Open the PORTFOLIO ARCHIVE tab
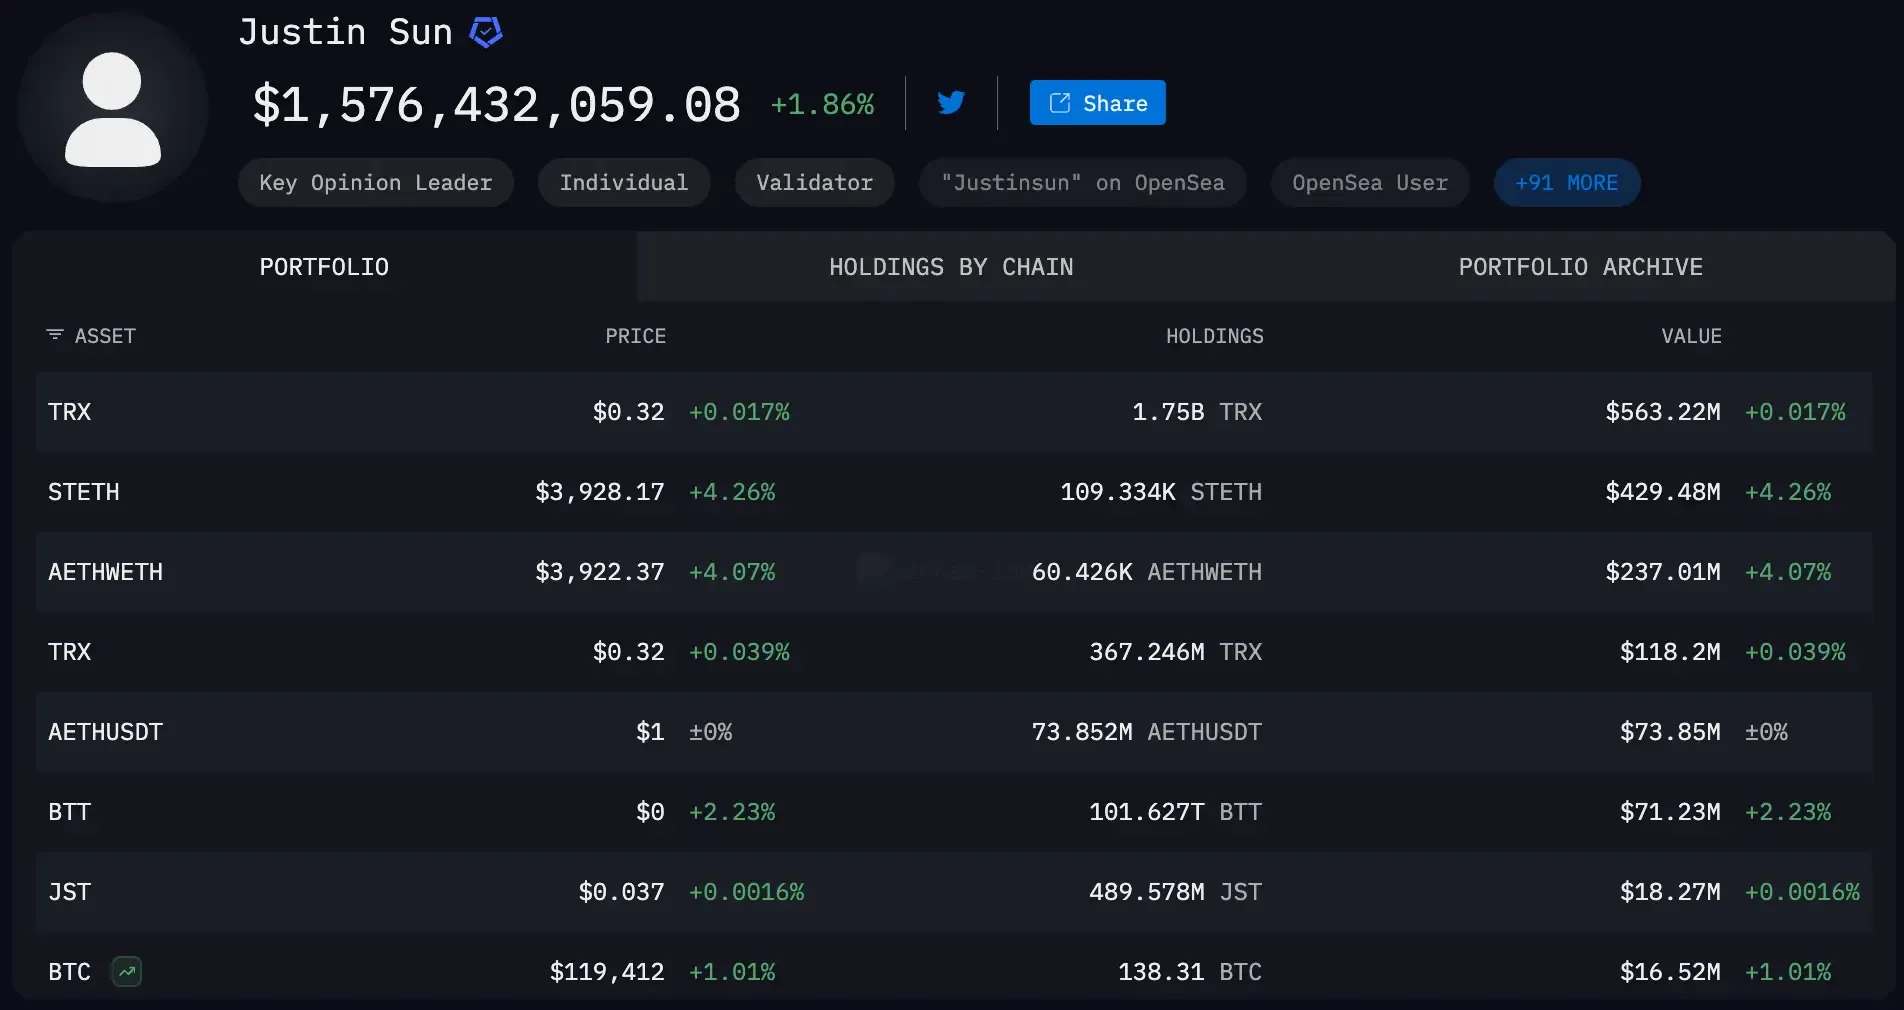 click(1580, 267)
